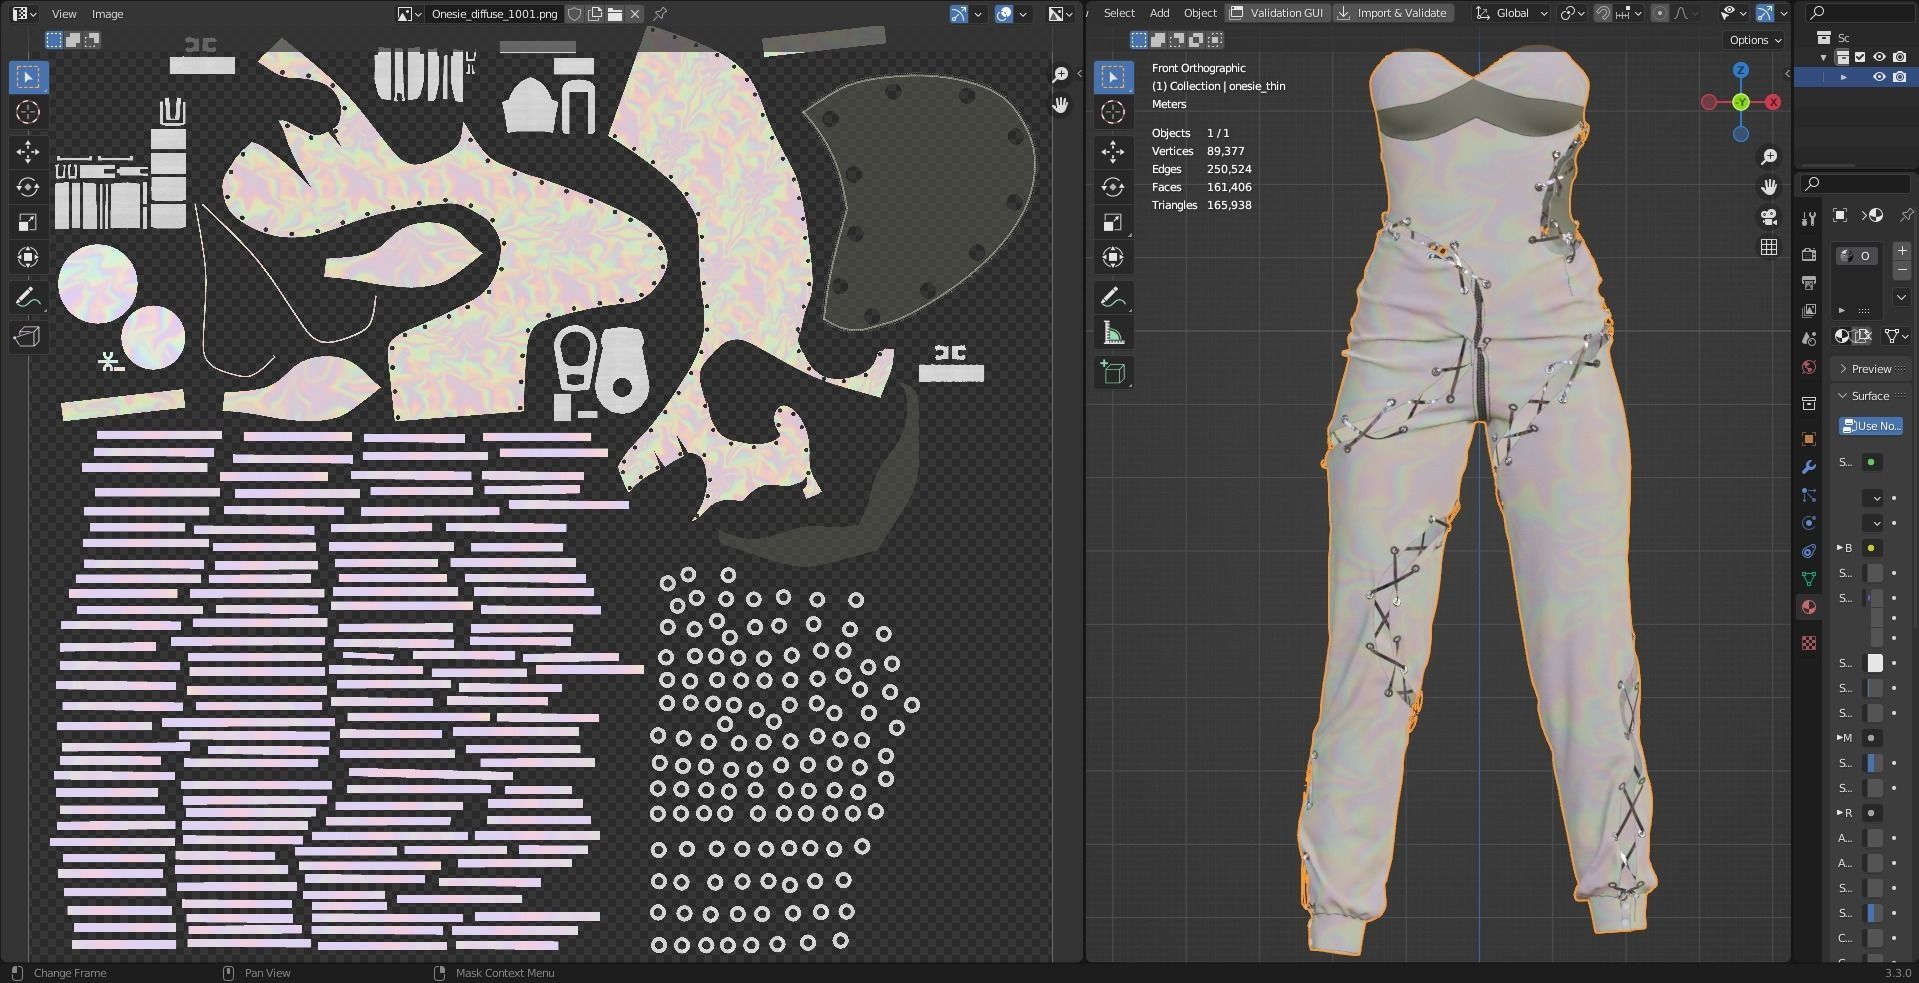Toggle the collection exclude checkbox in the outliner
This screenshot has width=1919, height=983.
(1860, 57)
